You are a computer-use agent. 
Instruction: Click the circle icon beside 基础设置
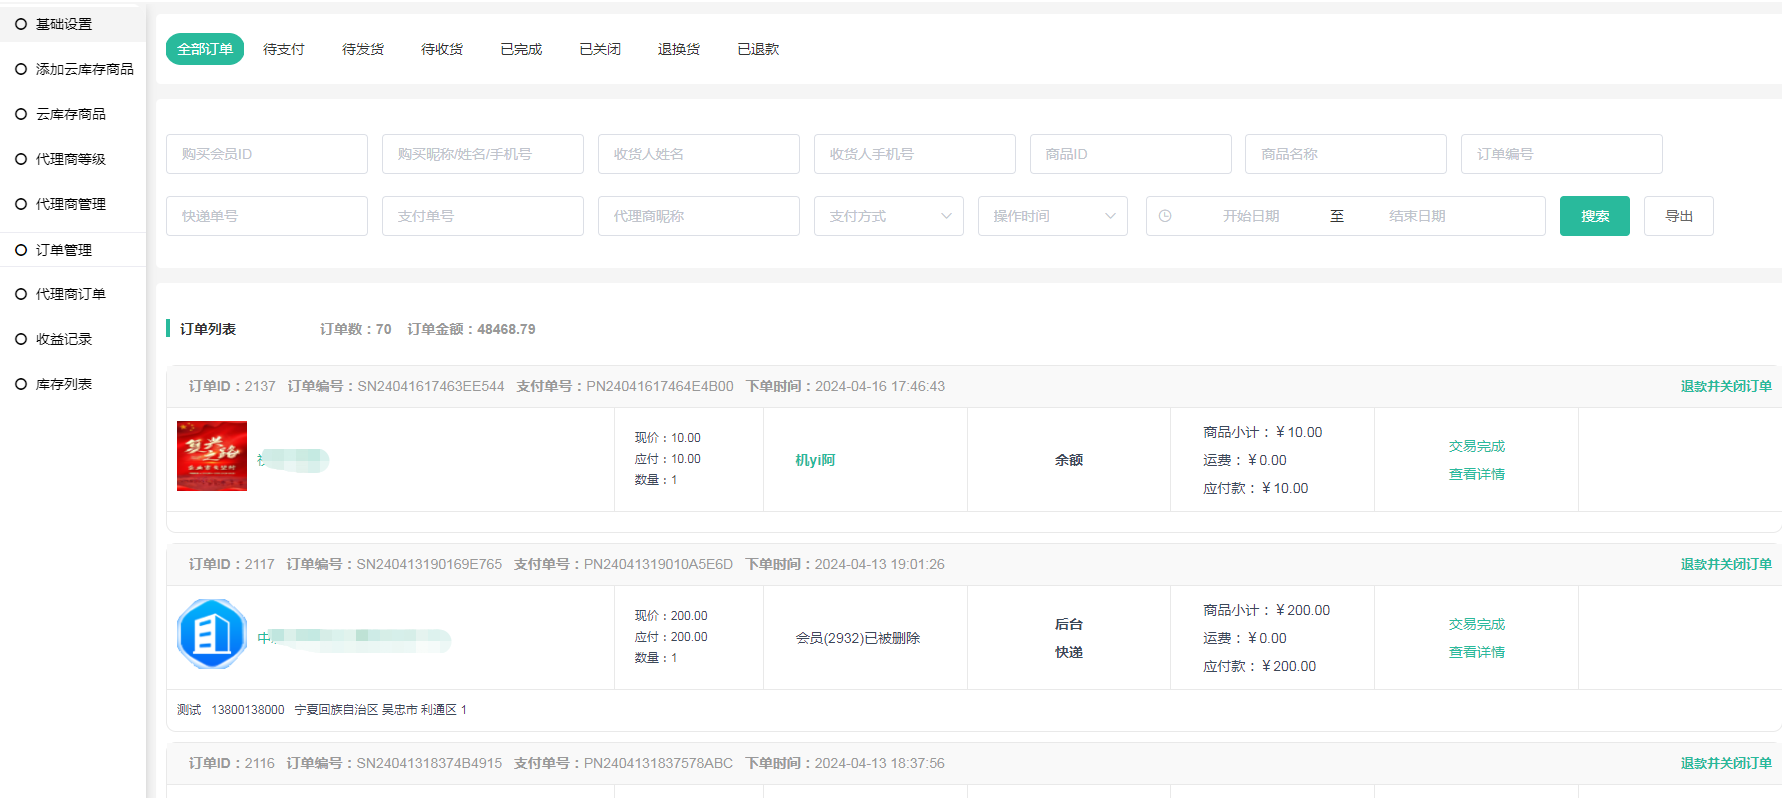(21, 24)
